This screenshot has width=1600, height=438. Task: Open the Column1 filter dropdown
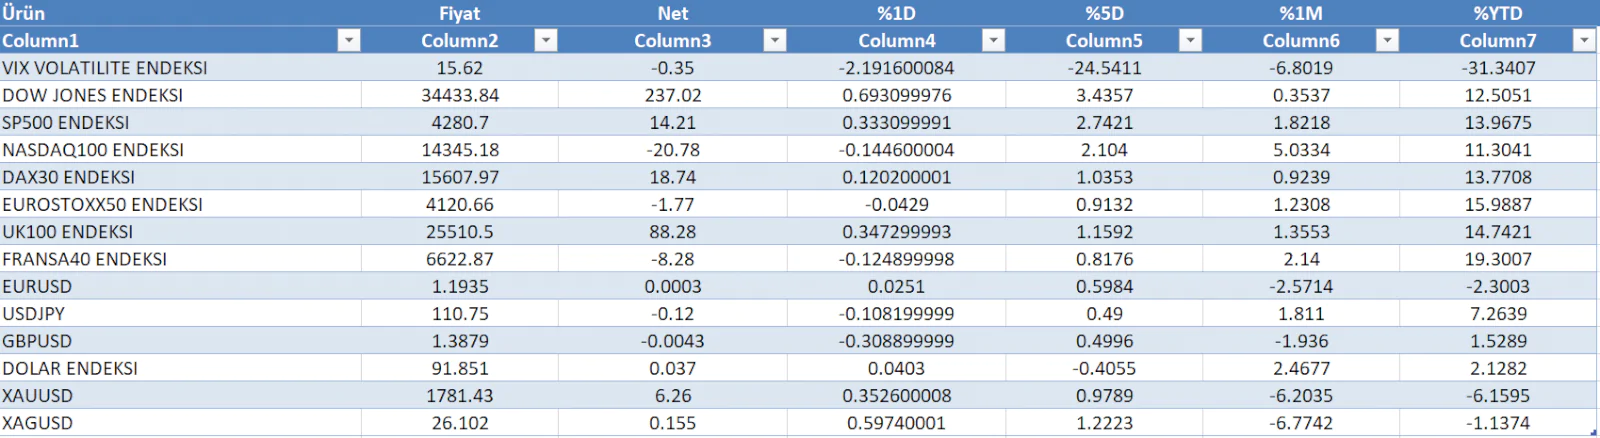point(348,40)
